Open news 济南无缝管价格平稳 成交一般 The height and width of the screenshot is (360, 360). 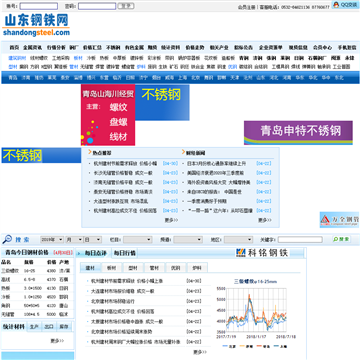click(x=123, y=182)
